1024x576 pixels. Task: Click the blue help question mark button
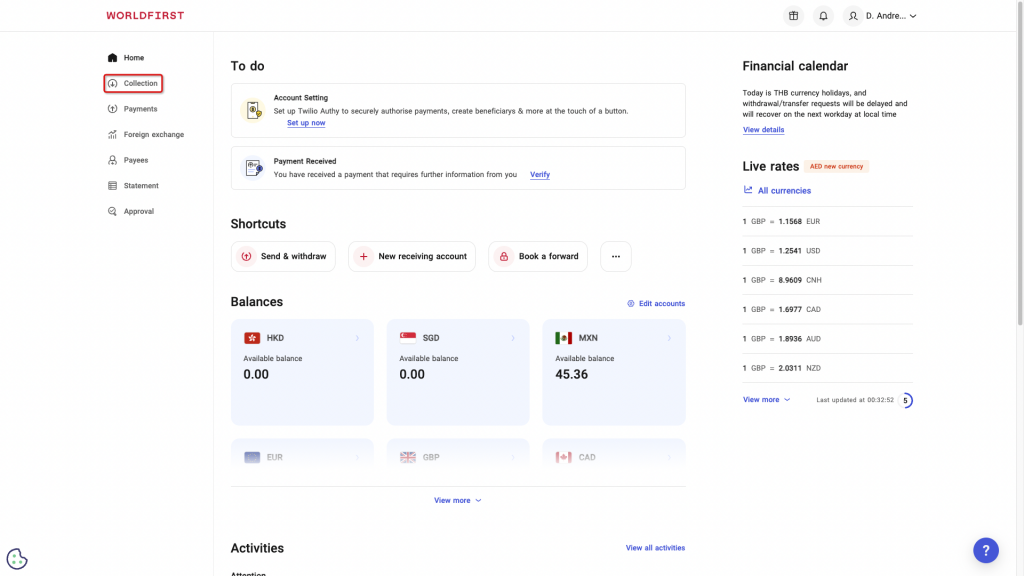(x=985, y=550)
